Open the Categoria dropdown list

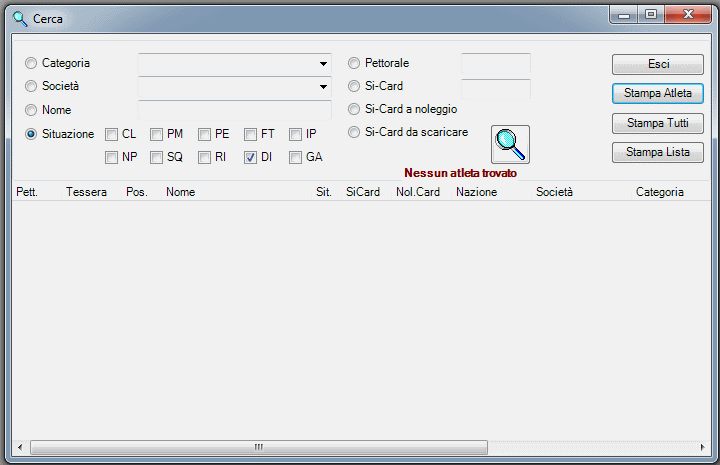coord(323,64)
